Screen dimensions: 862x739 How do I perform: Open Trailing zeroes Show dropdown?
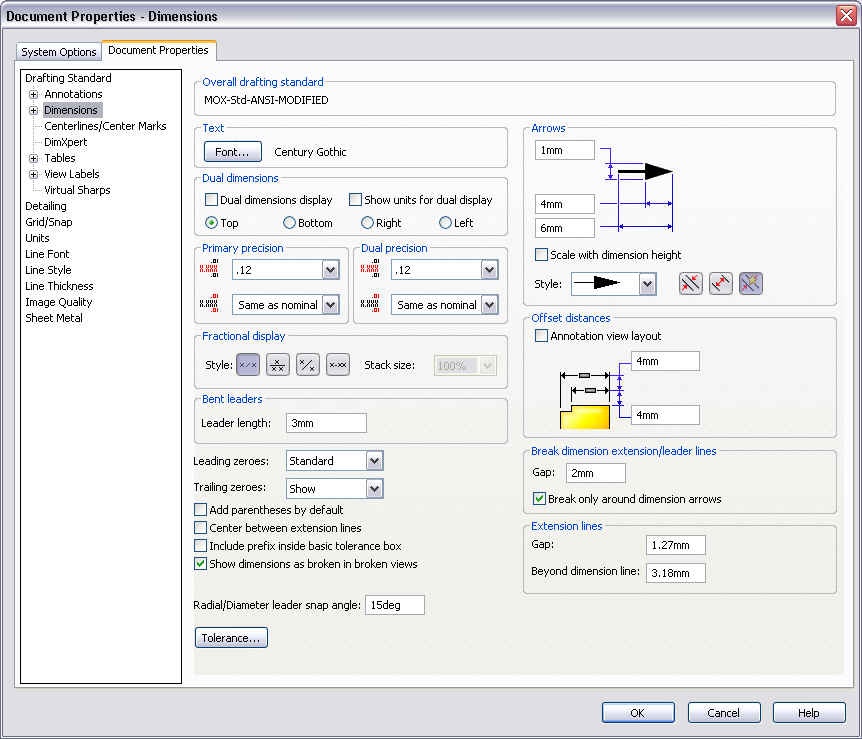click(x=374, y=488)
